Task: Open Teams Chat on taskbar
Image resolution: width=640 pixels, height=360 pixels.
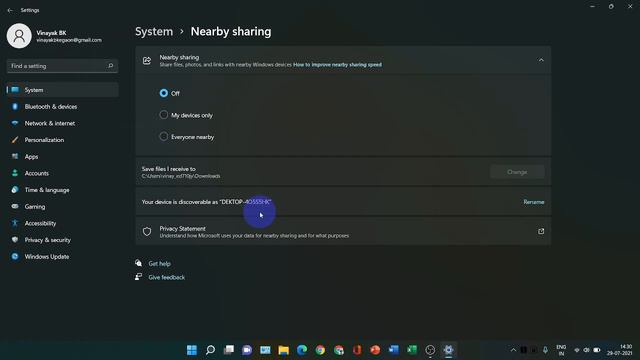Action: [247, 350]
